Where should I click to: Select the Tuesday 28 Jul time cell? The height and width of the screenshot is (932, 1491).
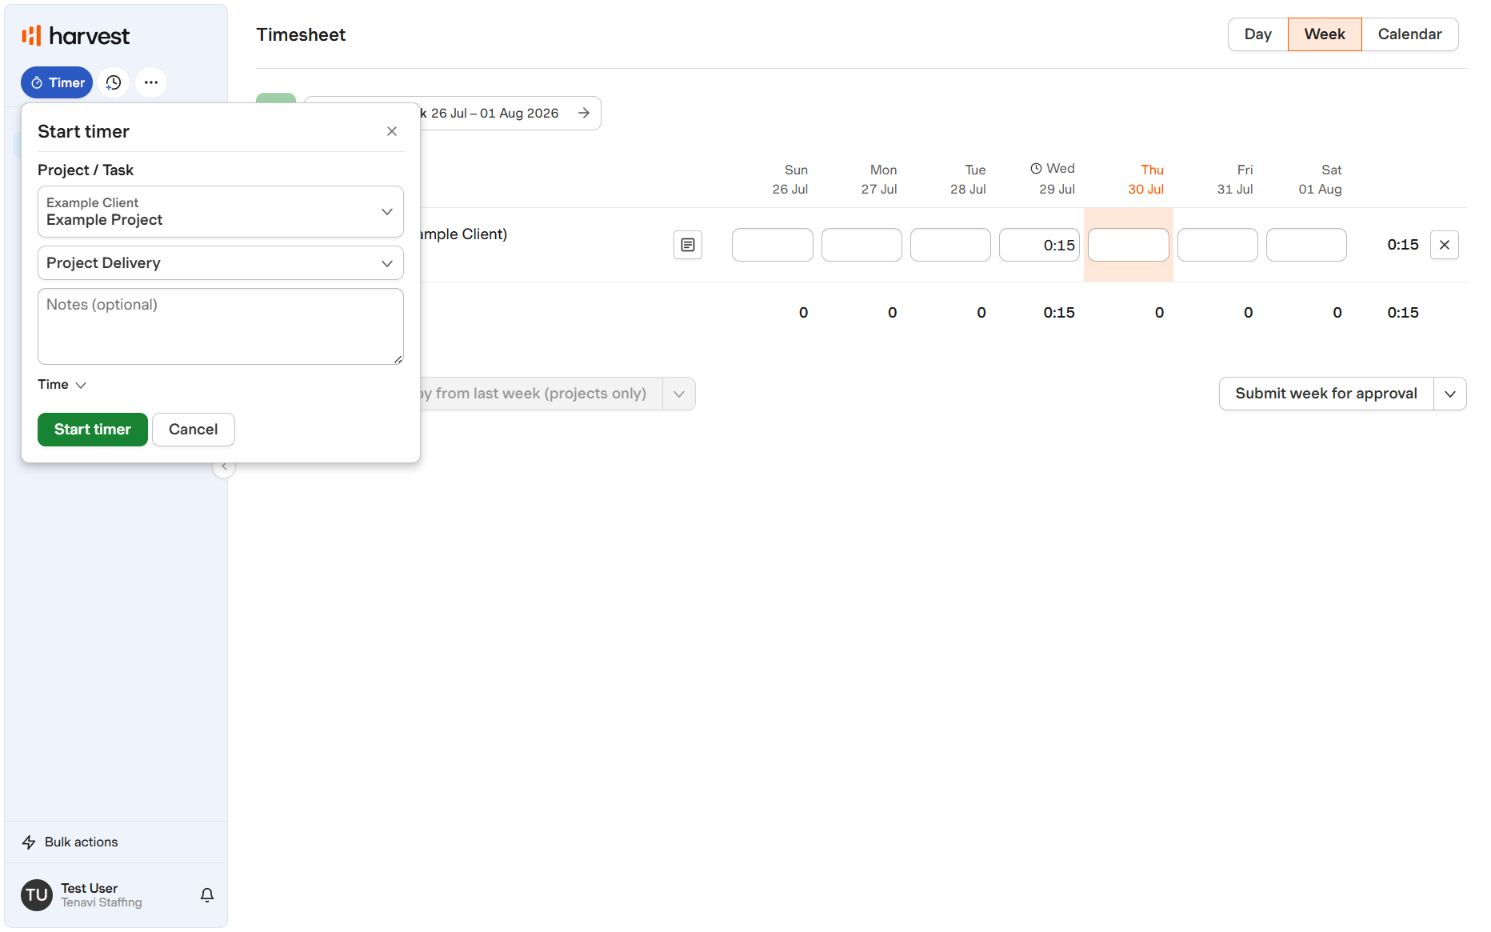pos(950,245)
